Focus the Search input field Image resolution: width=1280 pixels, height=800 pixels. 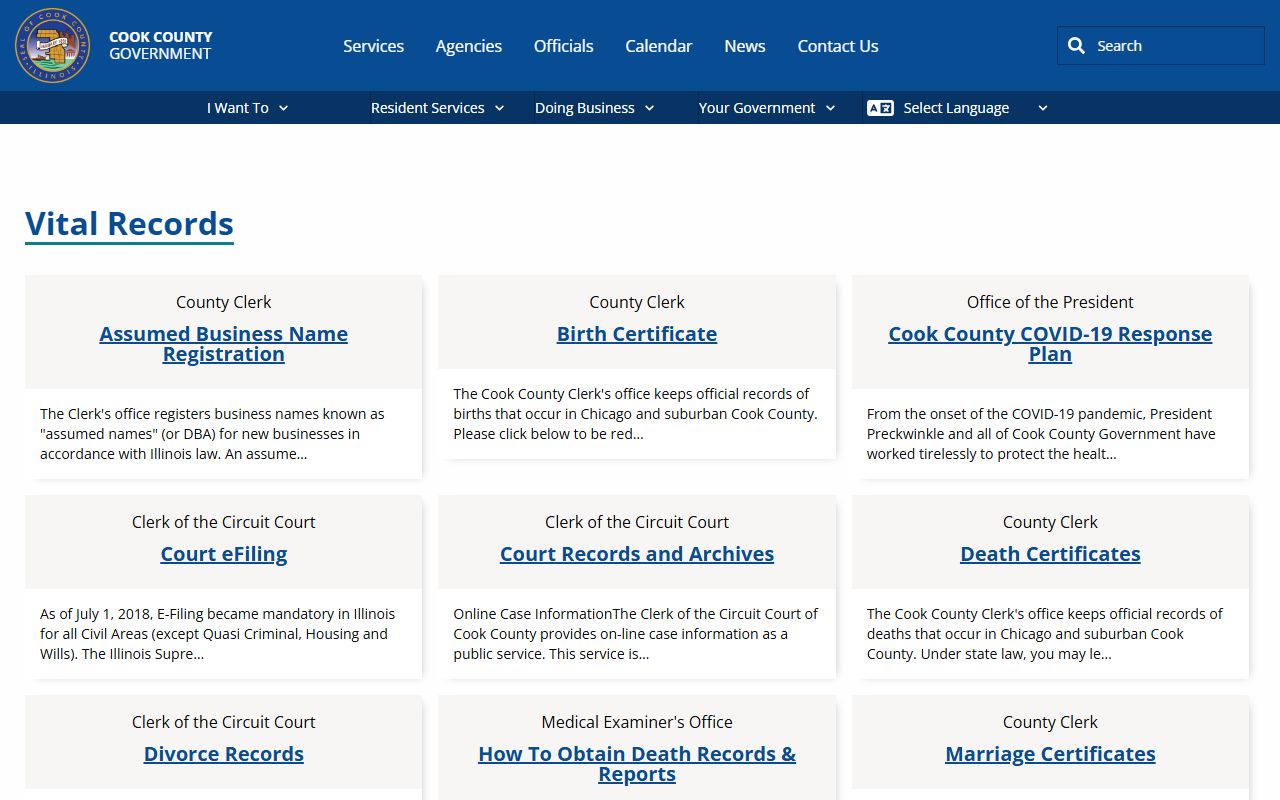[x=1160, y=46]
